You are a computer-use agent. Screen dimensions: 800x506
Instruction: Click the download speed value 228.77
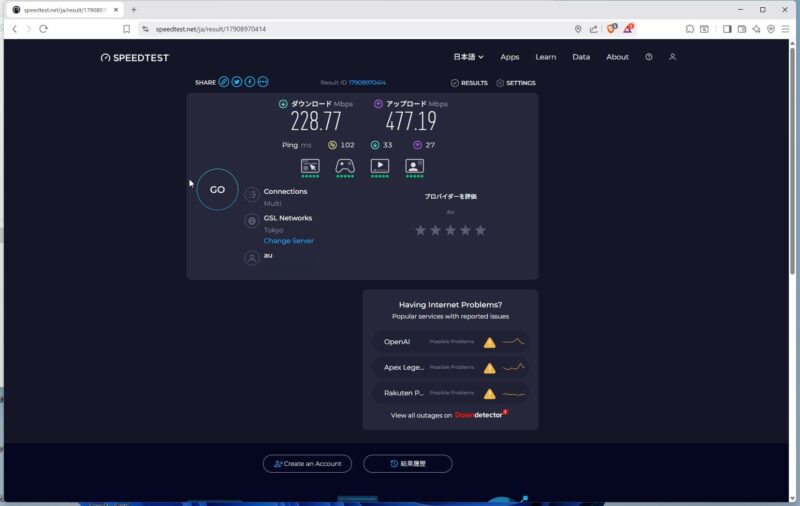316,121
